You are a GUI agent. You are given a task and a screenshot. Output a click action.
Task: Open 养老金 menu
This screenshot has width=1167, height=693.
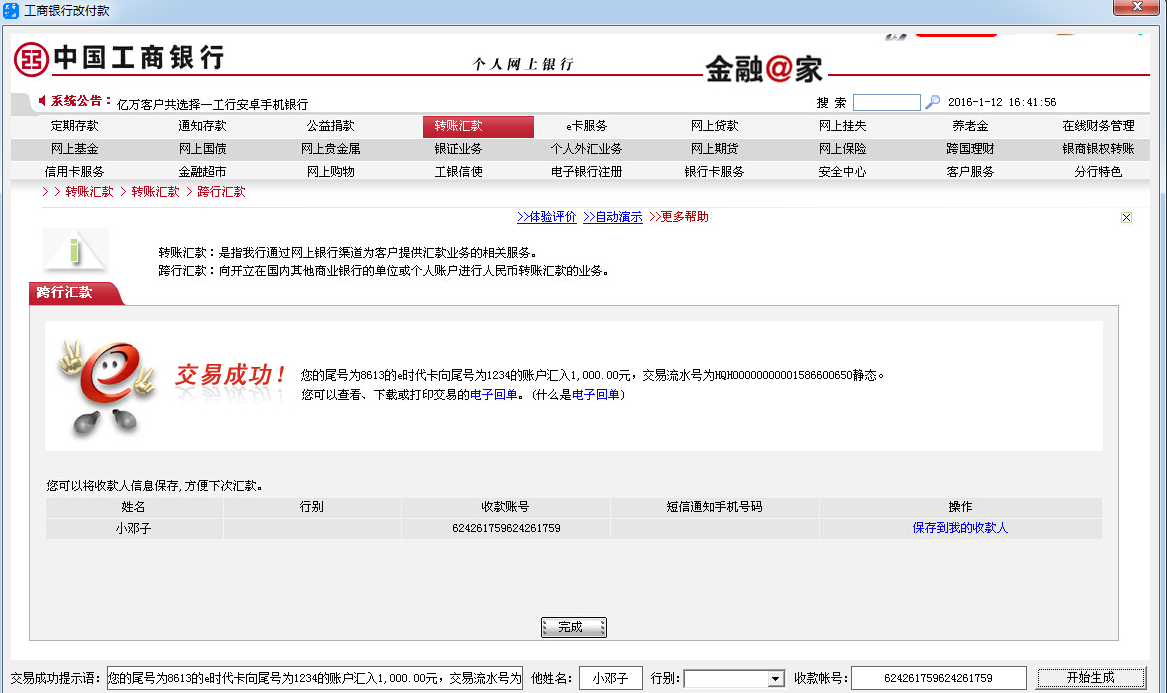pos(971,126)
